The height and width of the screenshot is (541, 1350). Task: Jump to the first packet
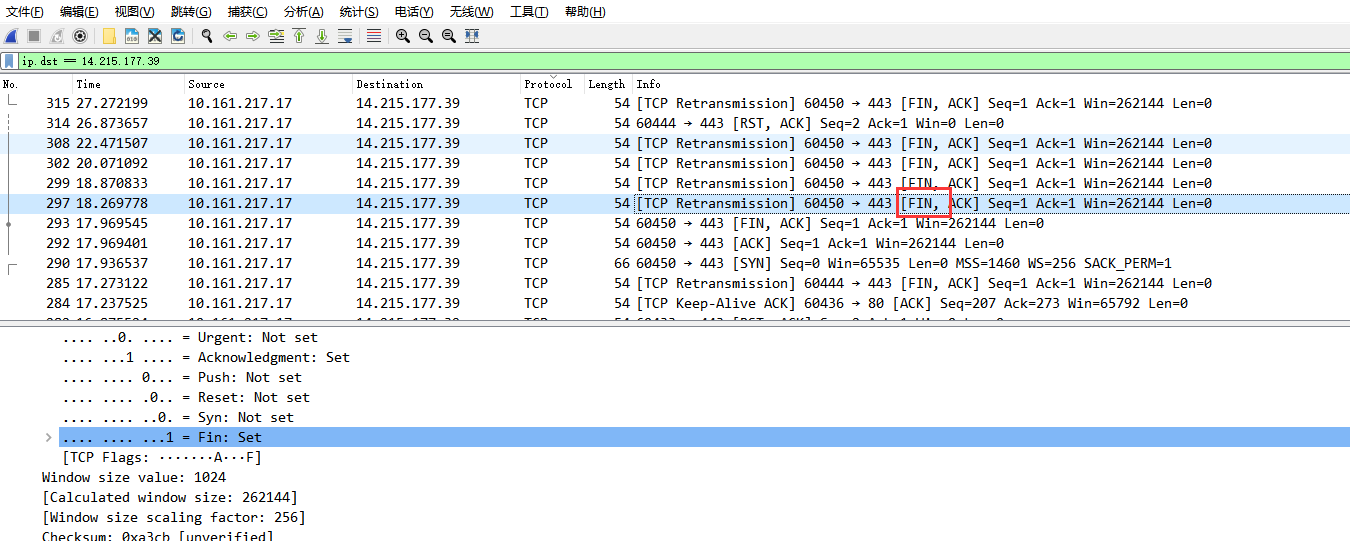pyautogui.click(x=299, y=36)
